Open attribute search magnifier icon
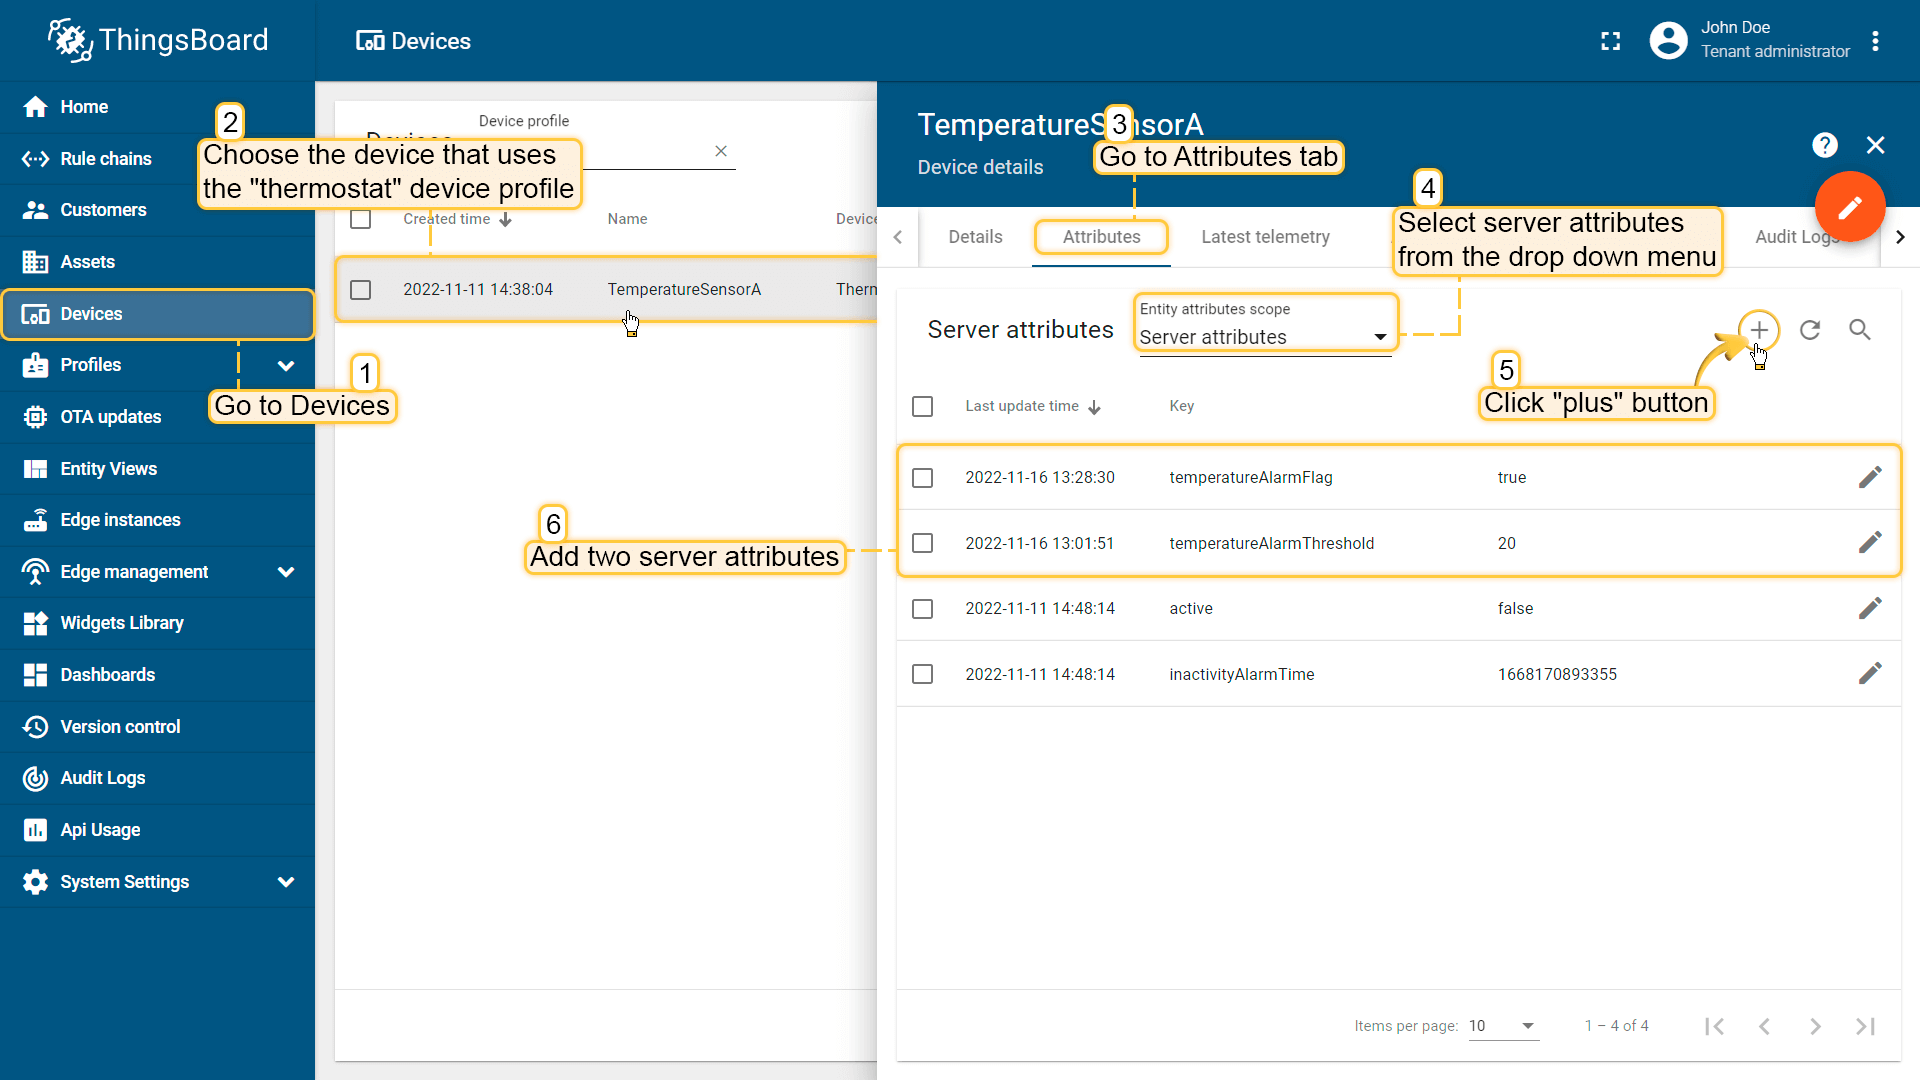The image size is (1920, 1080). [x=1860, y=330]
